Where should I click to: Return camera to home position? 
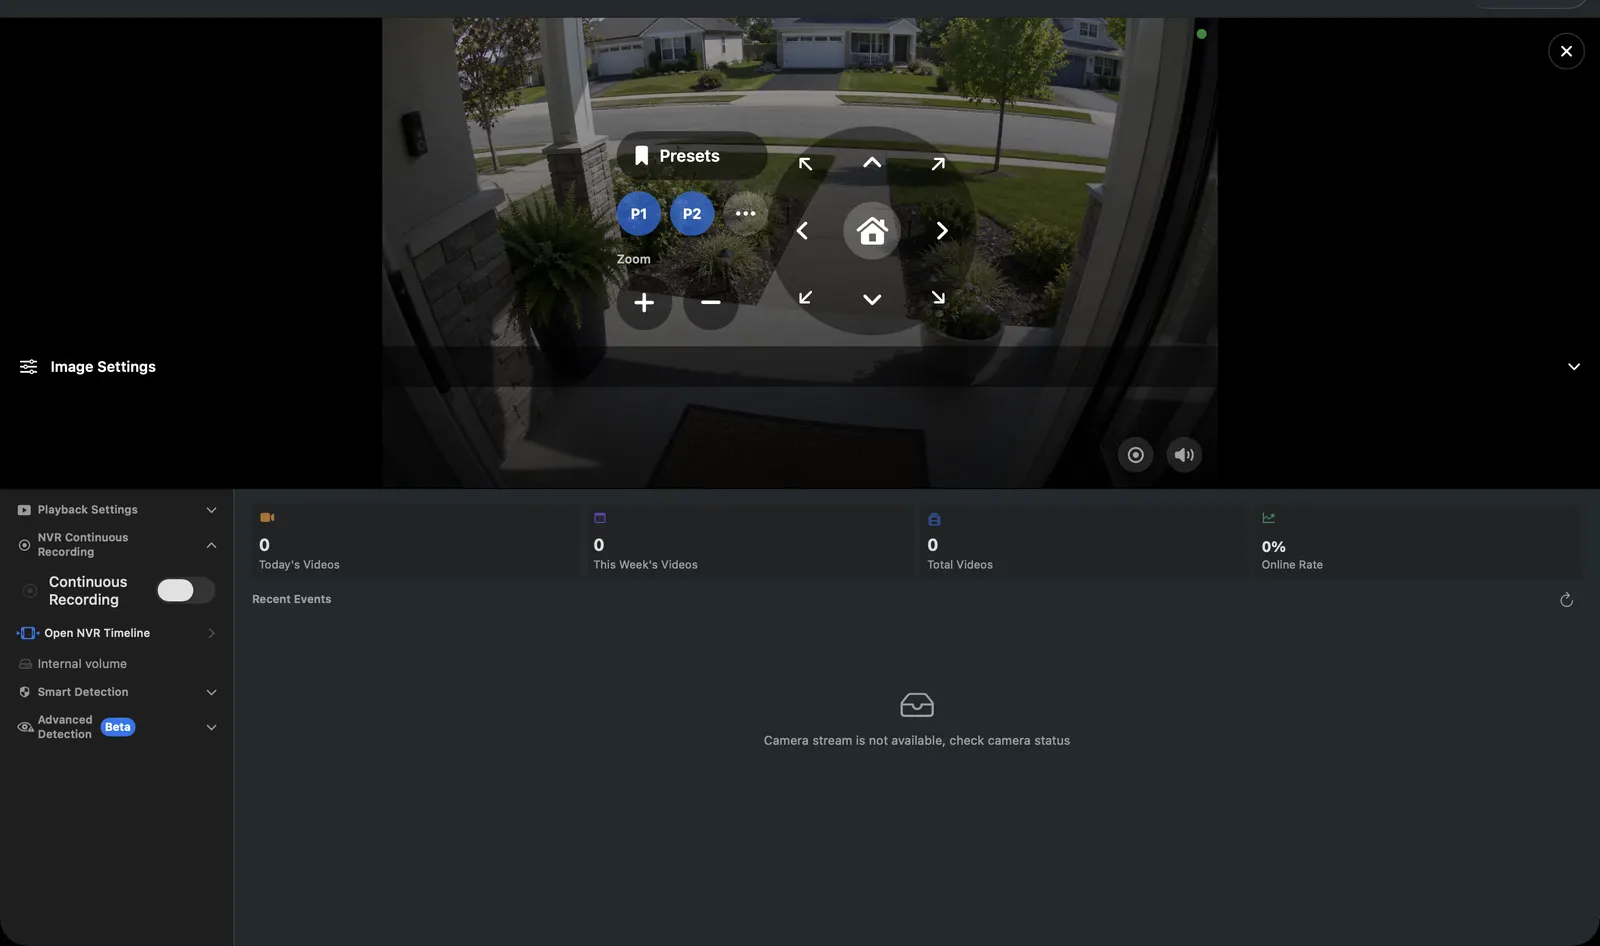[872, 231]
